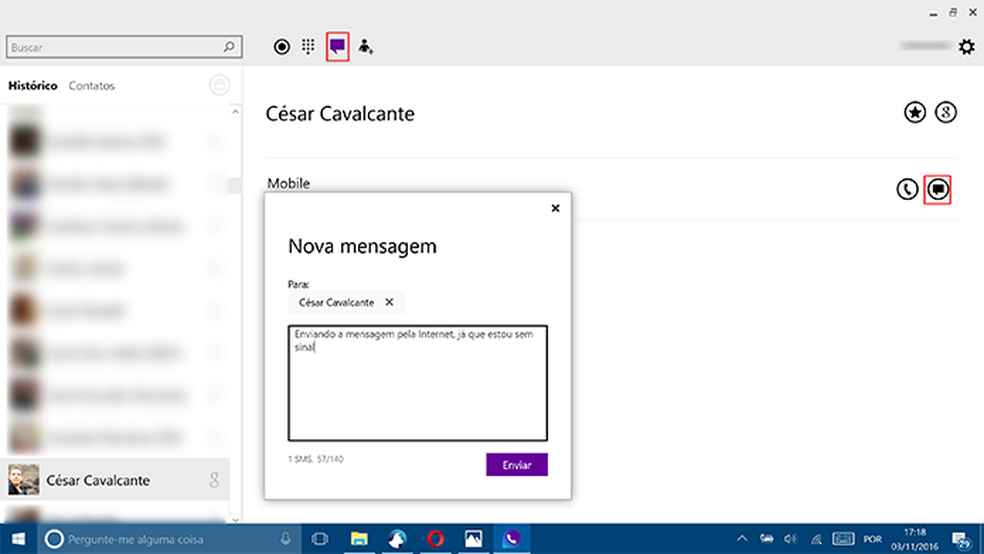
Task: Click the purple new message icon in toolbar
Action: 338,47
